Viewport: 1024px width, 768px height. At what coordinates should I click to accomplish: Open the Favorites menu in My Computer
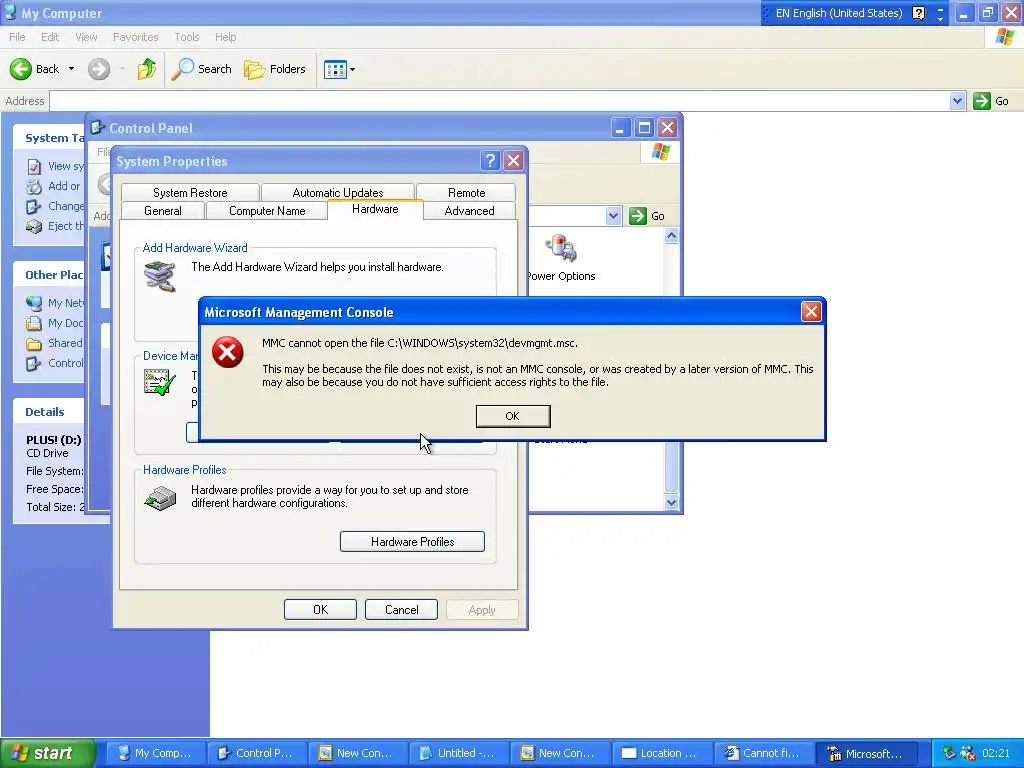click(135, 37)
